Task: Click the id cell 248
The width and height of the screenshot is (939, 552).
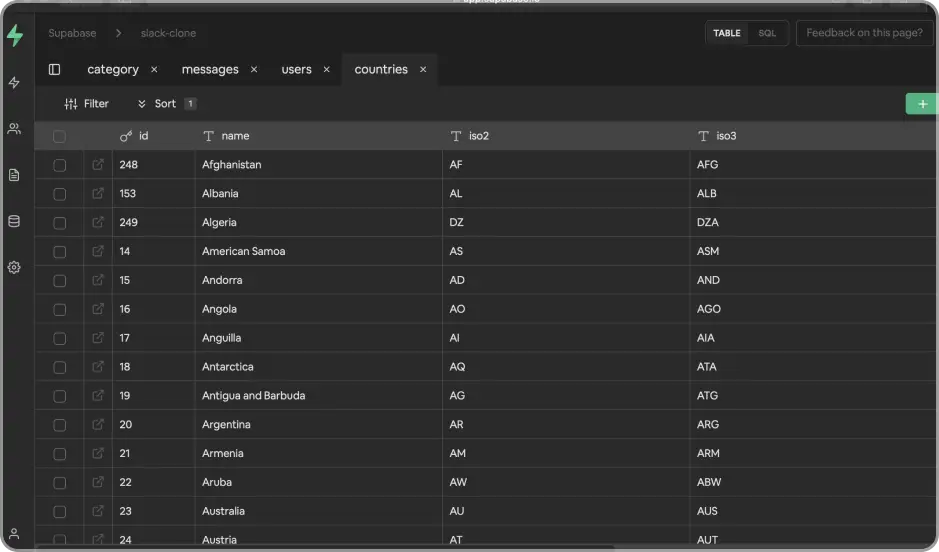Action: (154, 164)
